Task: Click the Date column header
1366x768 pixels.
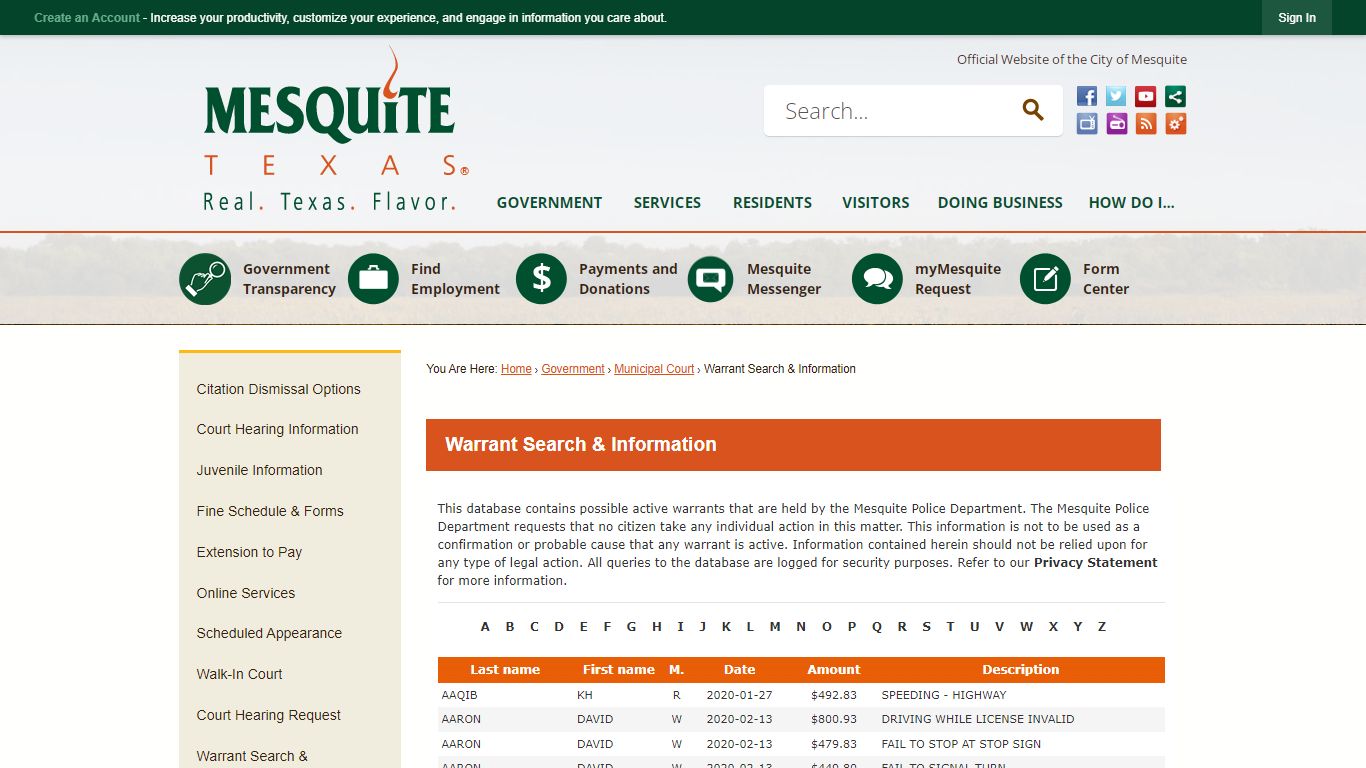Action: point(740,670)
